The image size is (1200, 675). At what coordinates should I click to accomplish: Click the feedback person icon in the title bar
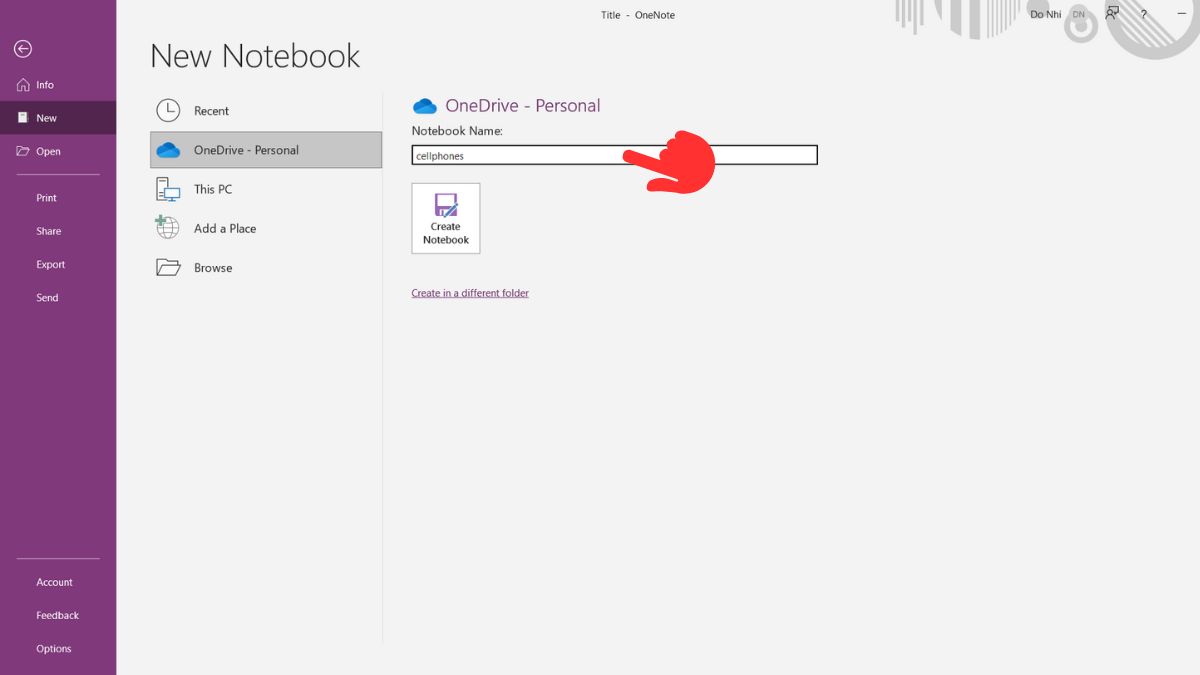coord(1112,14)
